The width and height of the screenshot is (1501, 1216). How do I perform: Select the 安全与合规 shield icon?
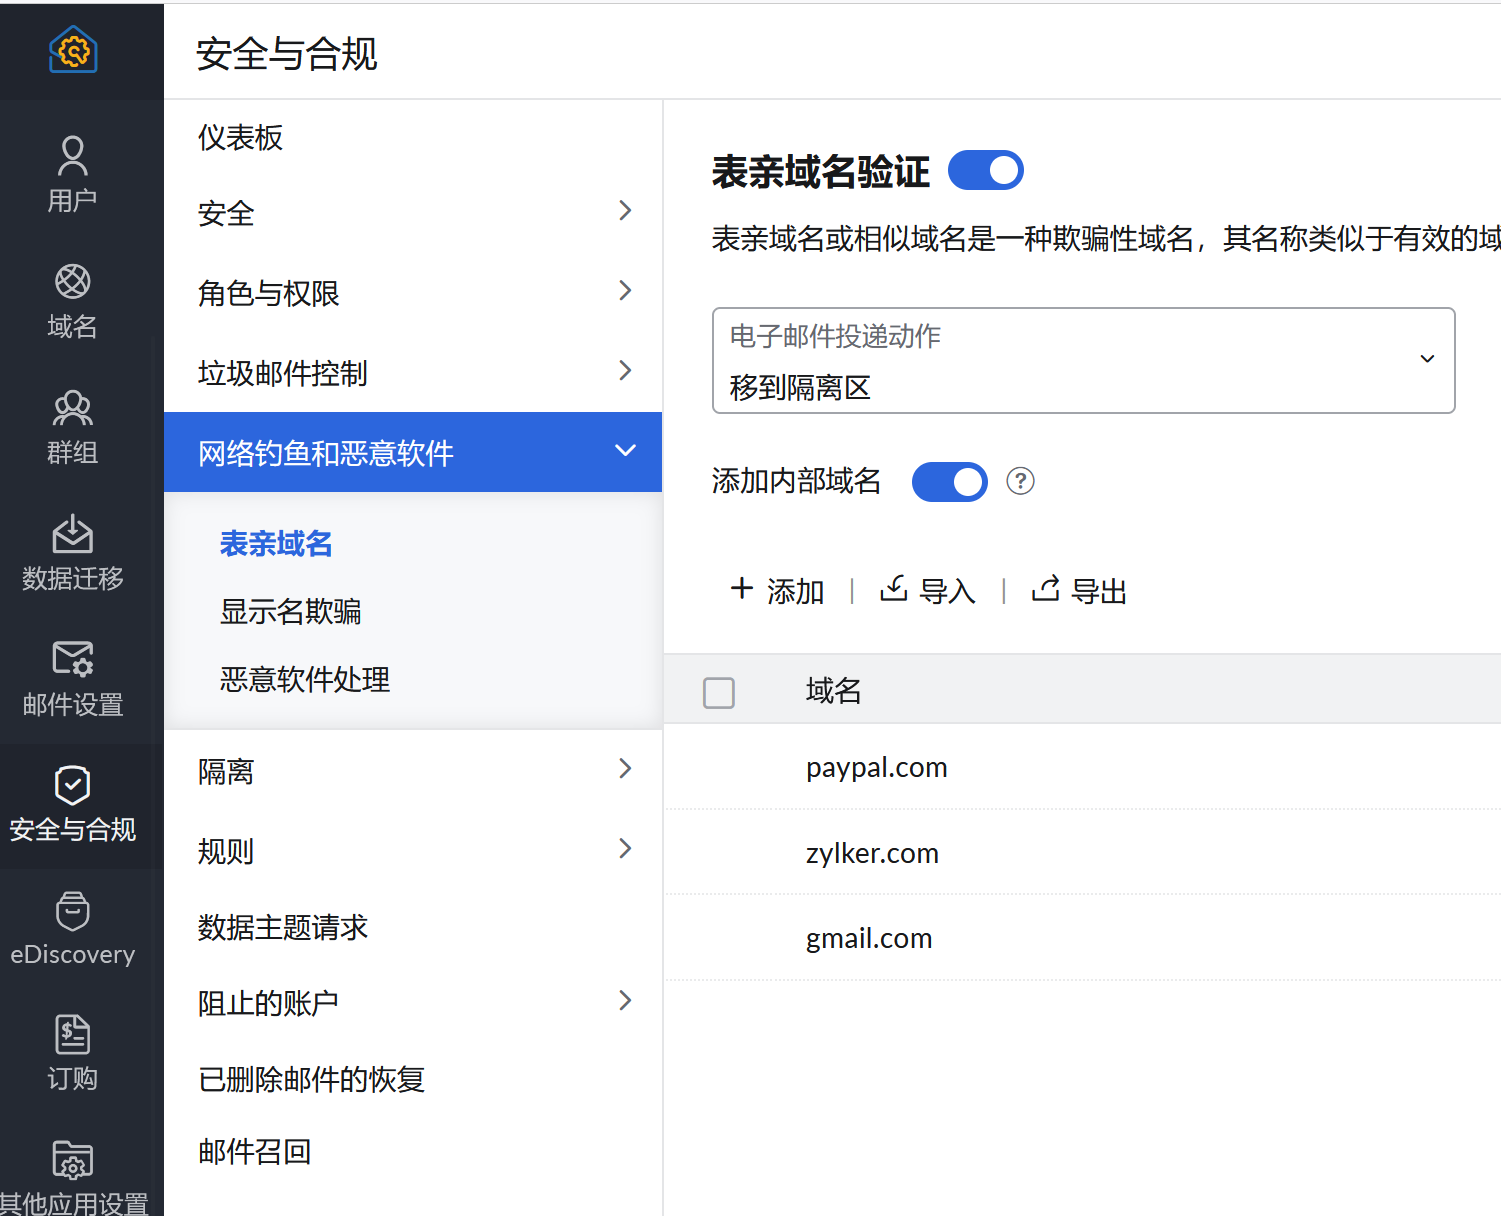[72, 785]
